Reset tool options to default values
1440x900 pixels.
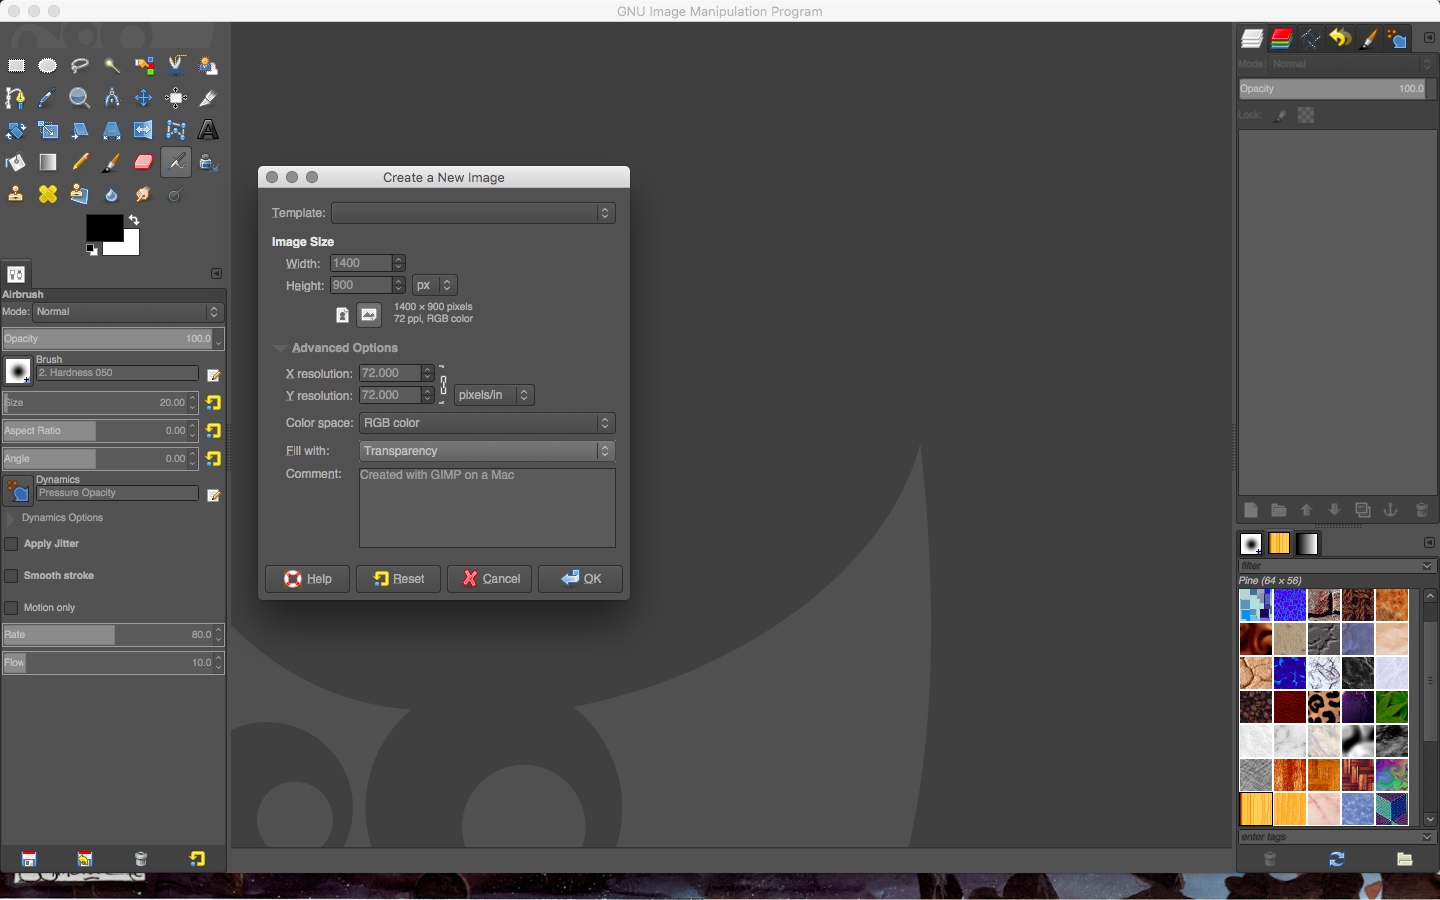tap(197, 859)
